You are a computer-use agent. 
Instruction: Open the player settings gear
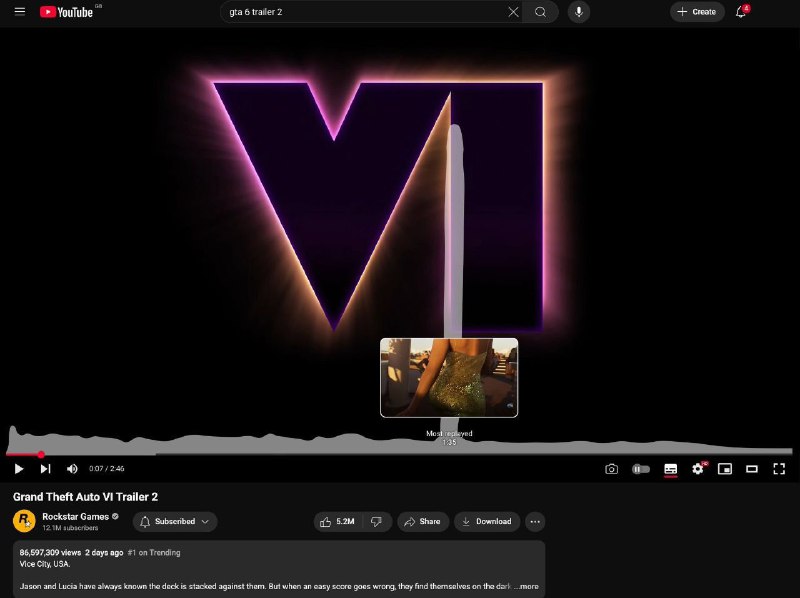click(698, 468)
